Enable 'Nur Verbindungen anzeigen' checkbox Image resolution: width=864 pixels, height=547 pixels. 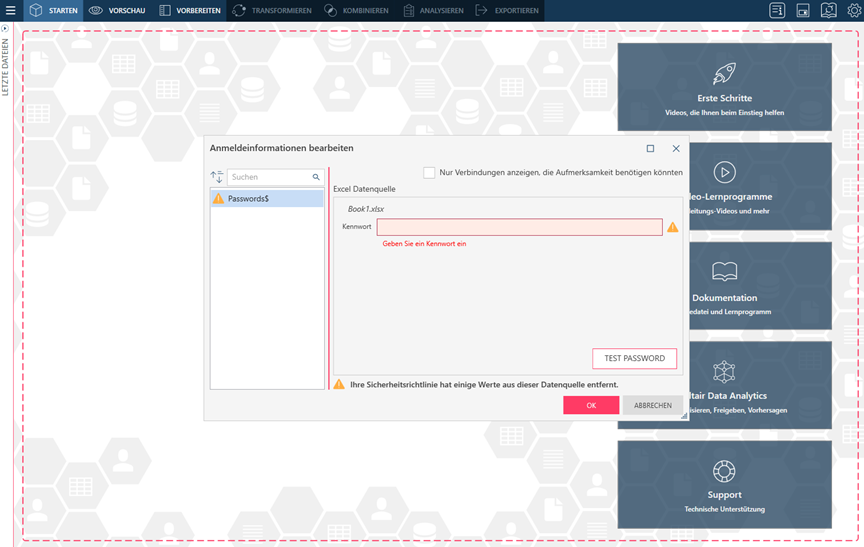tap(429, 173)
